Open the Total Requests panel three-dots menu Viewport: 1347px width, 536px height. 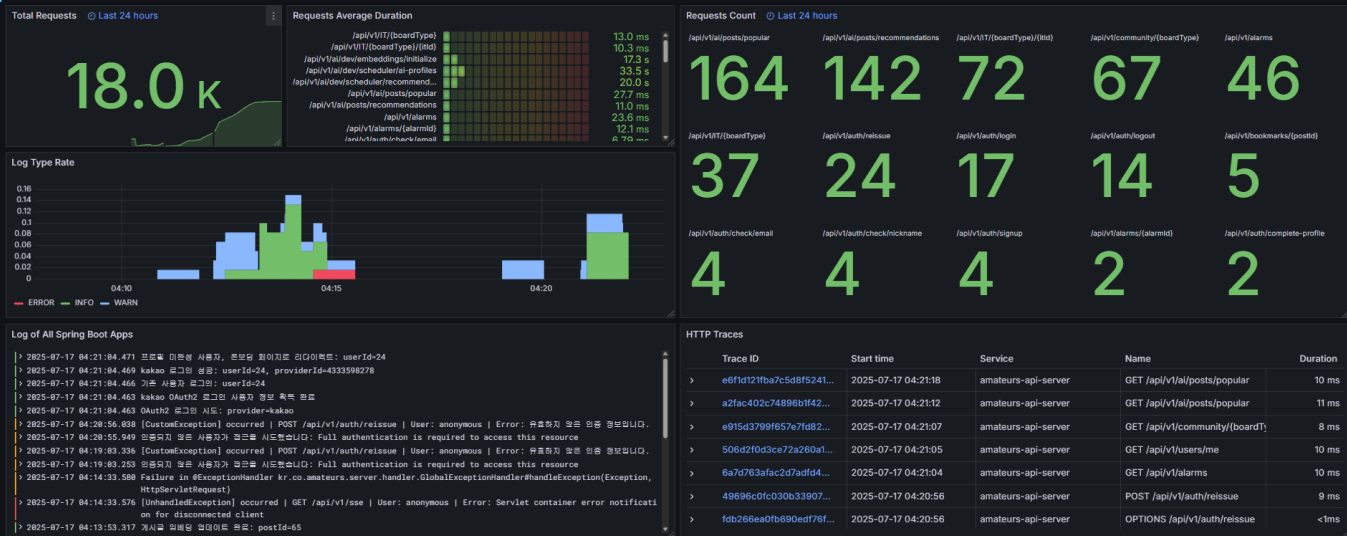(273, 16)
